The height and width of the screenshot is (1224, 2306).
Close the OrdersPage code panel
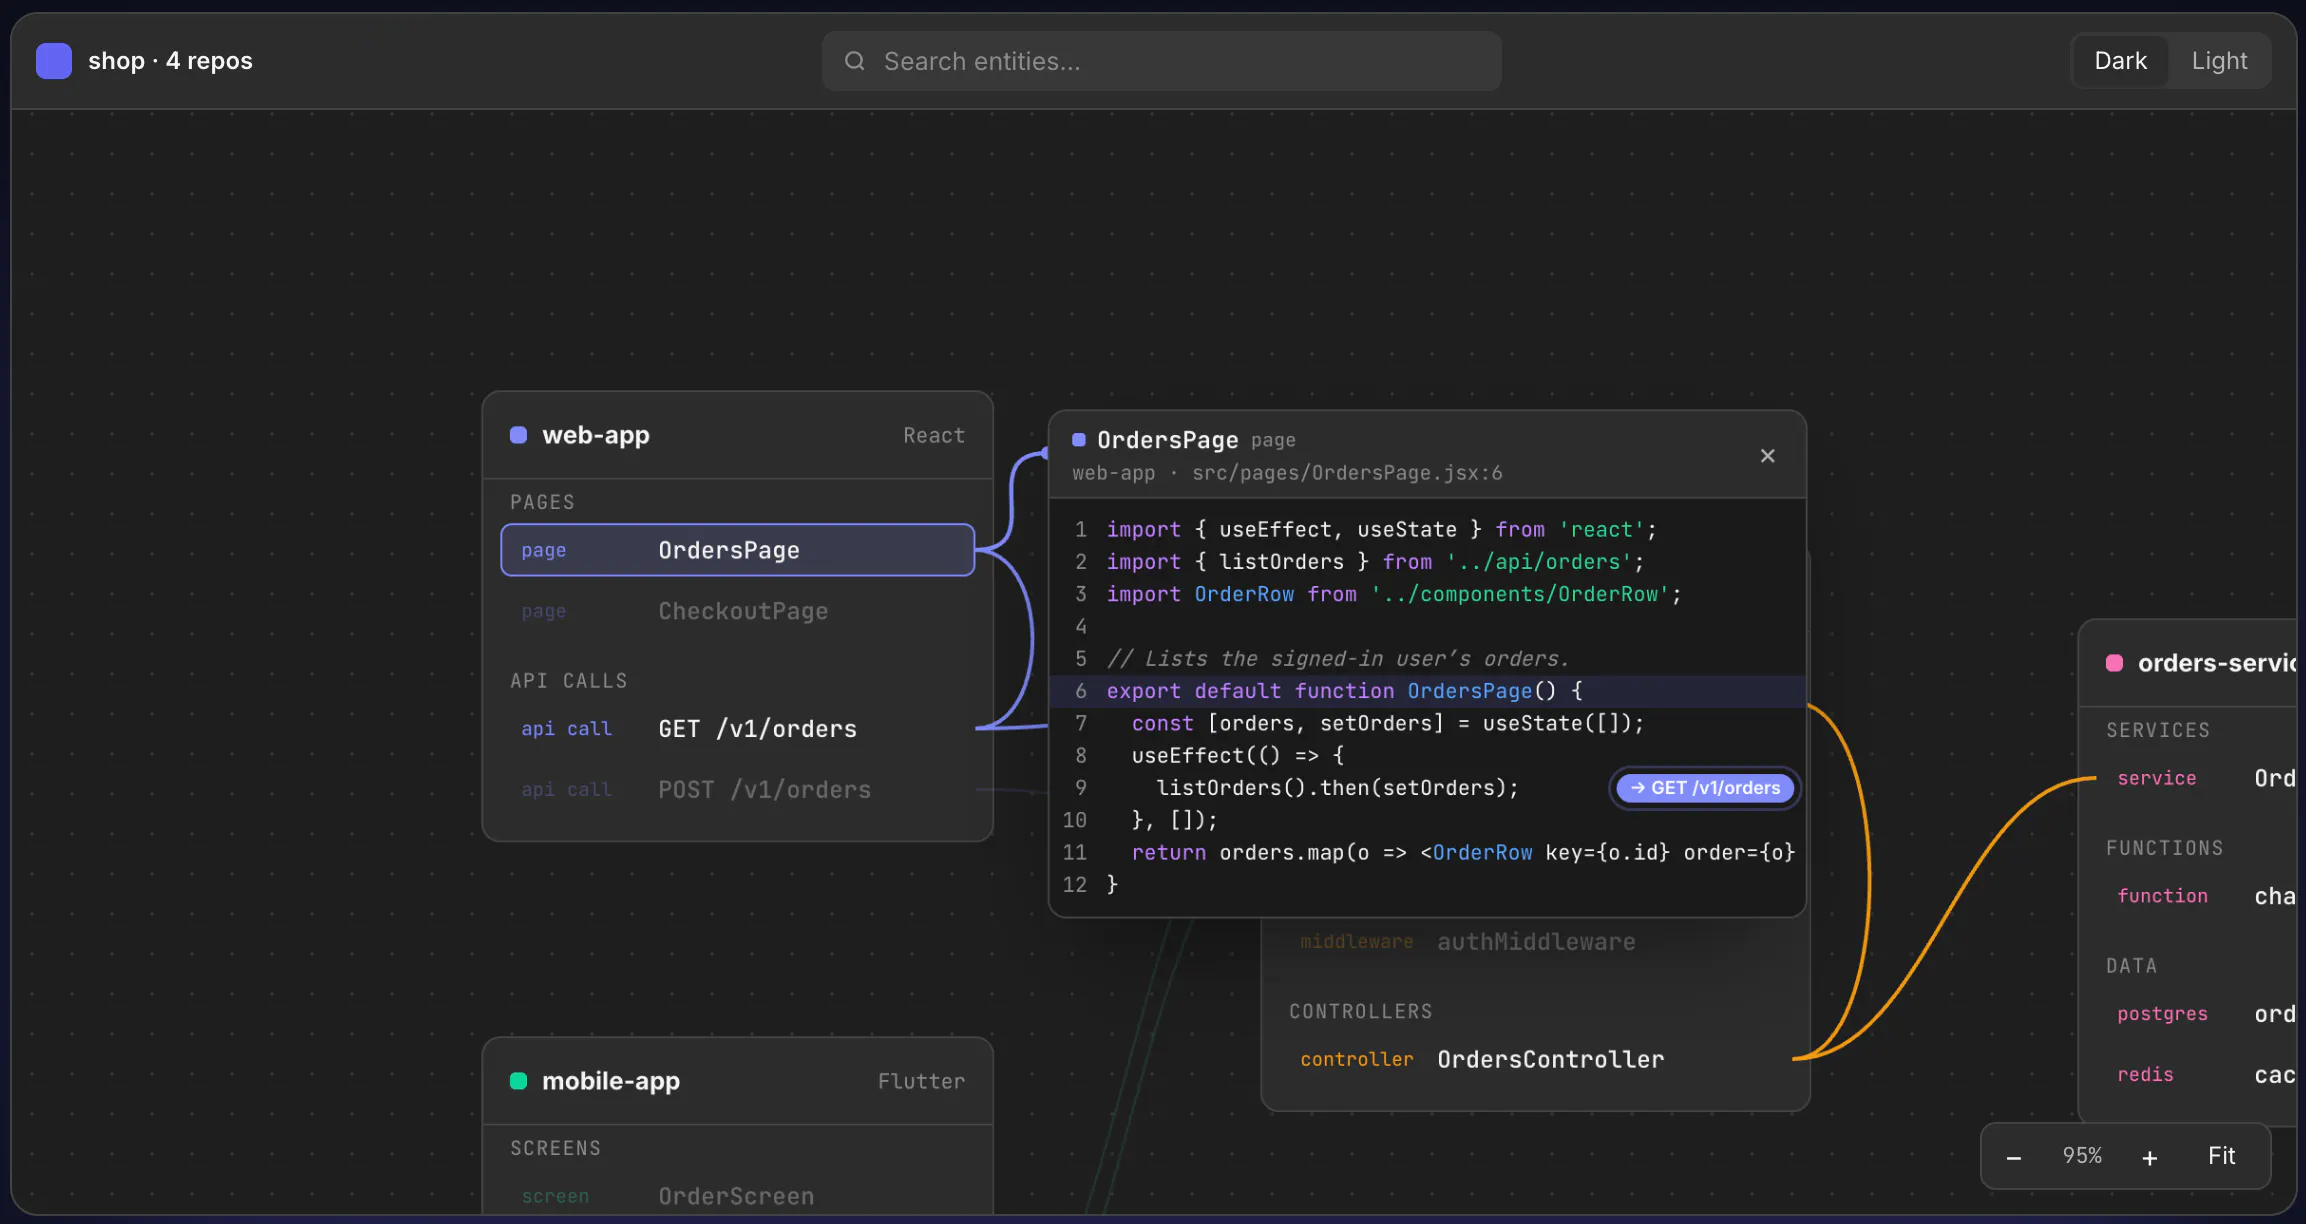1768,456
